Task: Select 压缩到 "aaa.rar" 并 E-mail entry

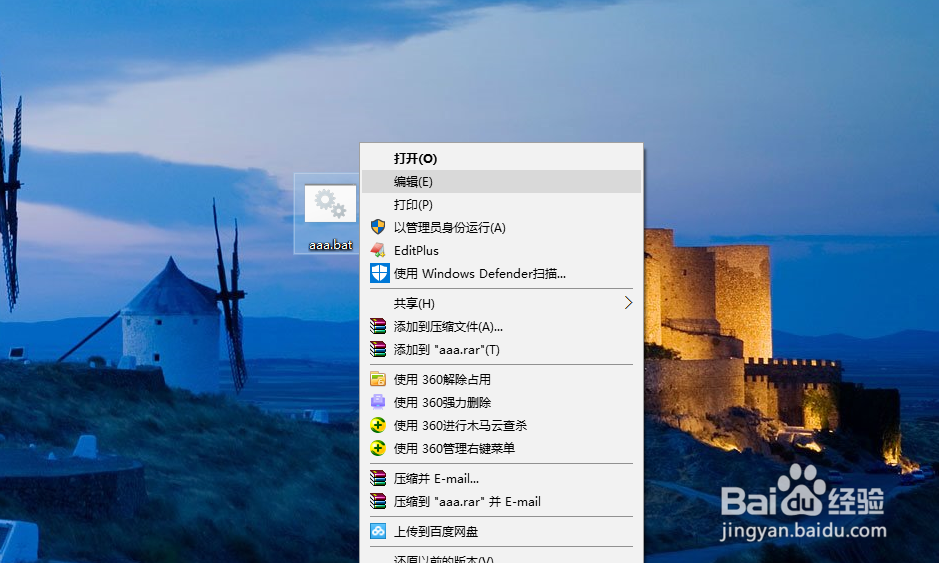Action: (x=502, y=501)
